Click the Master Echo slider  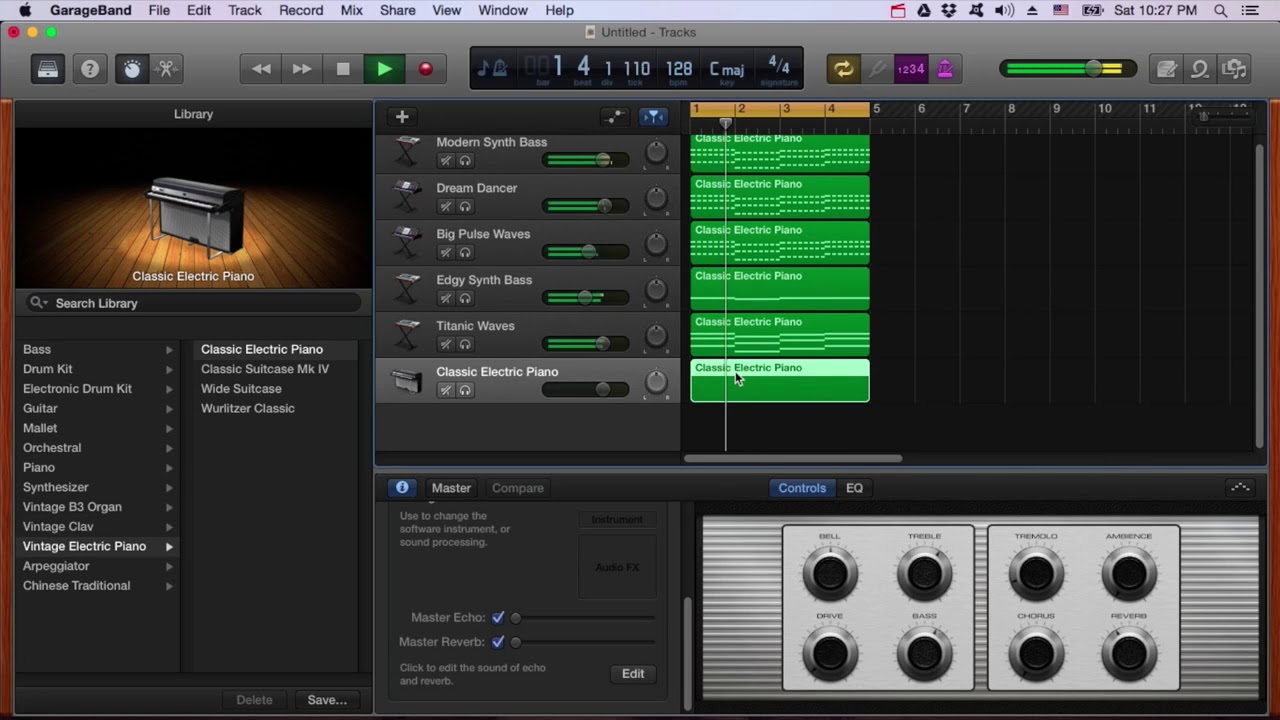click(583, 618)
